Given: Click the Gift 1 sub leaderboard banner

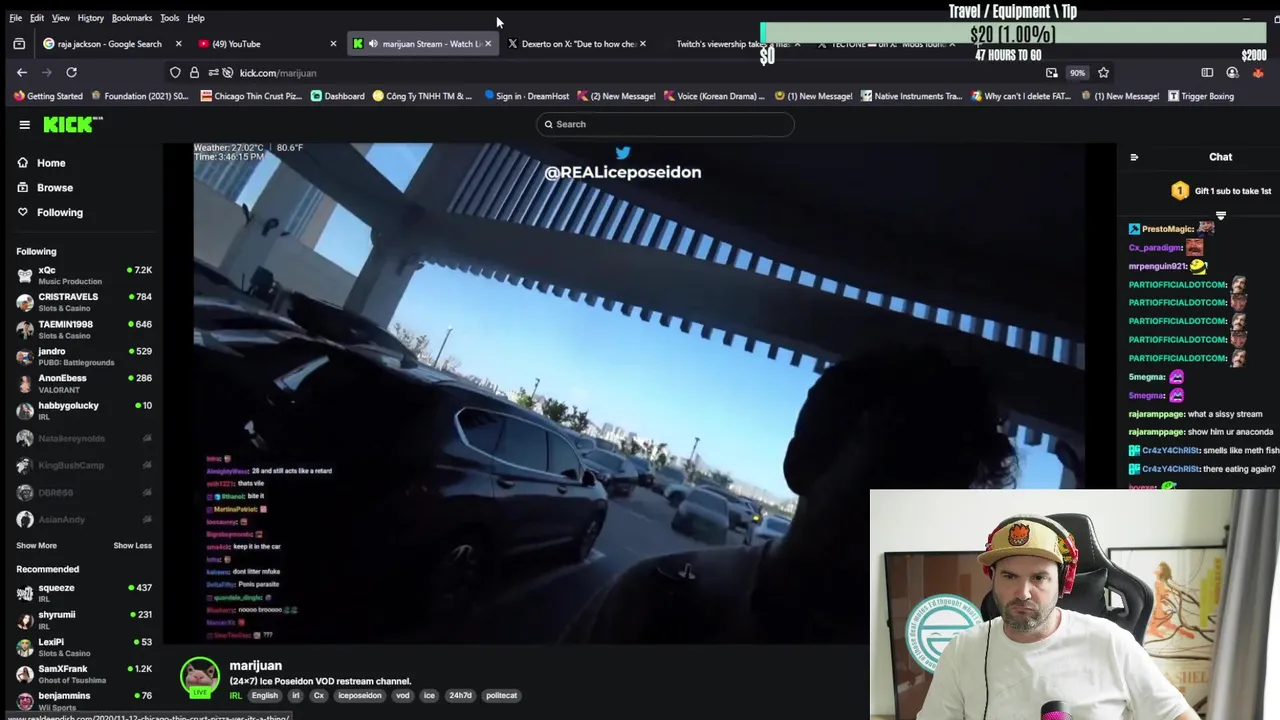Looking at the screenshot, I should (1222, 191).
